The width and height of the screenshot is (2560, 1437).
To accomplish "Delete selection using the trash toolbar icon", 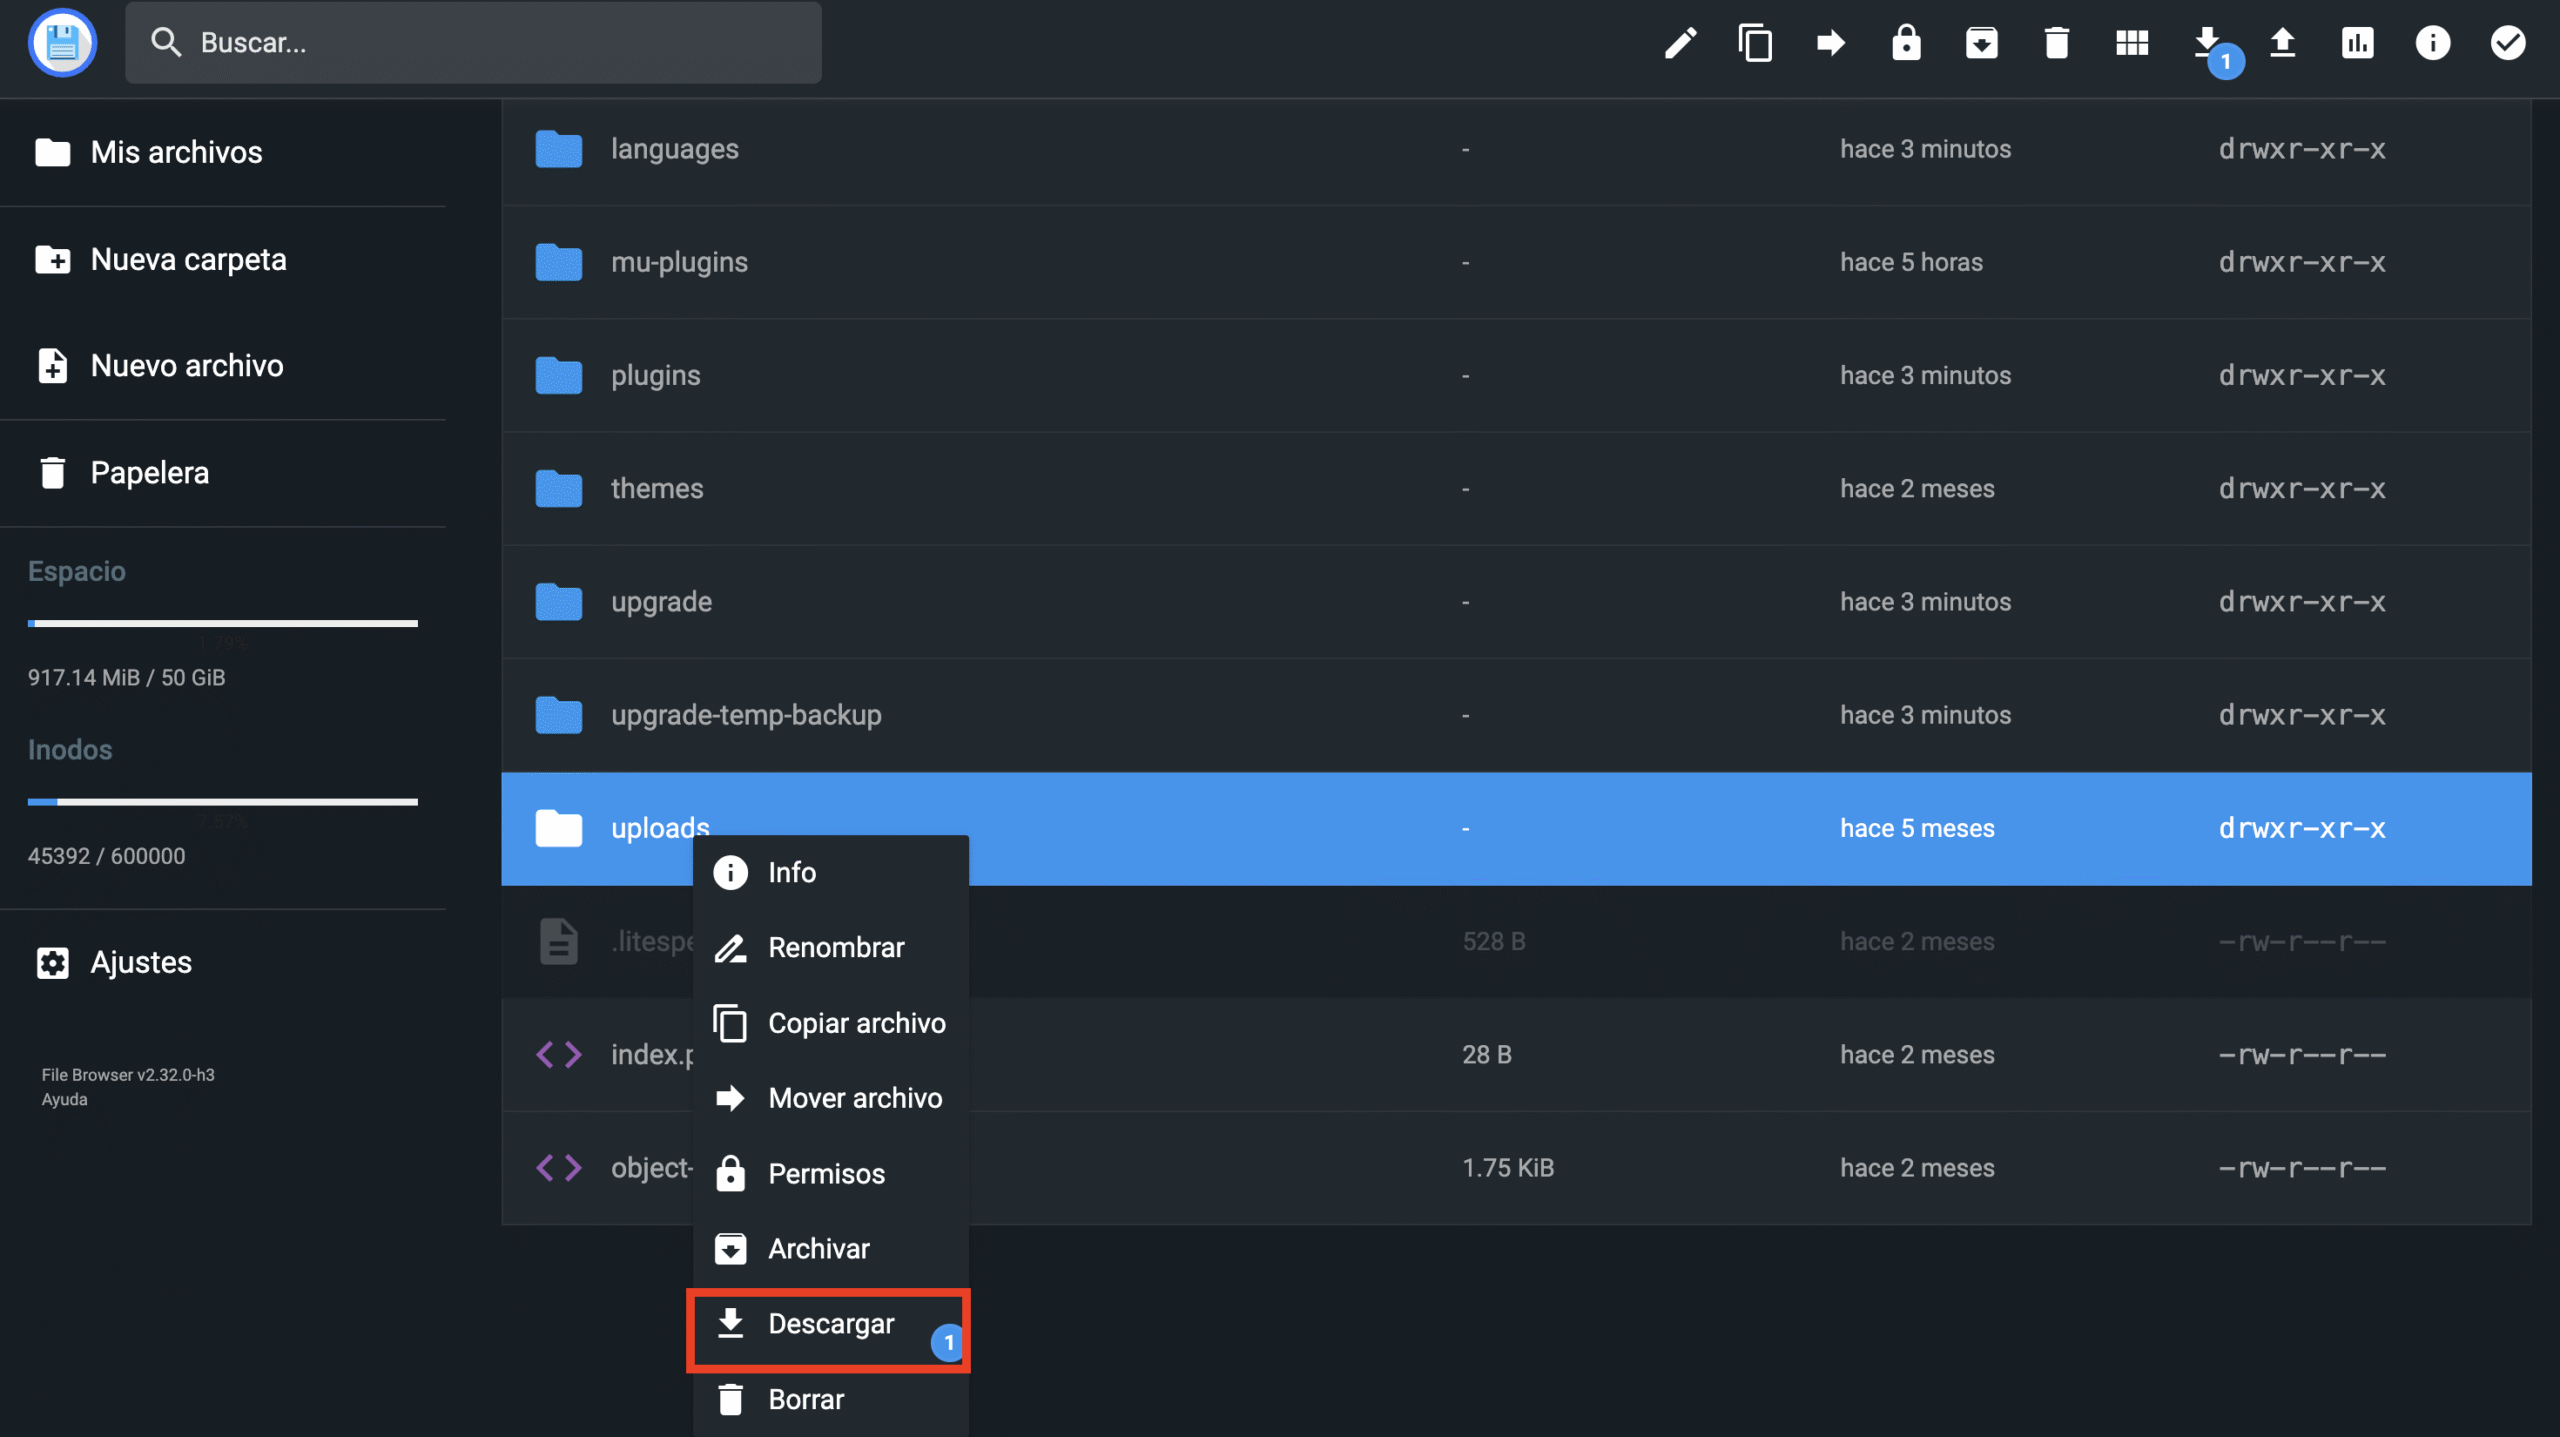I will tap(2057, 43).
